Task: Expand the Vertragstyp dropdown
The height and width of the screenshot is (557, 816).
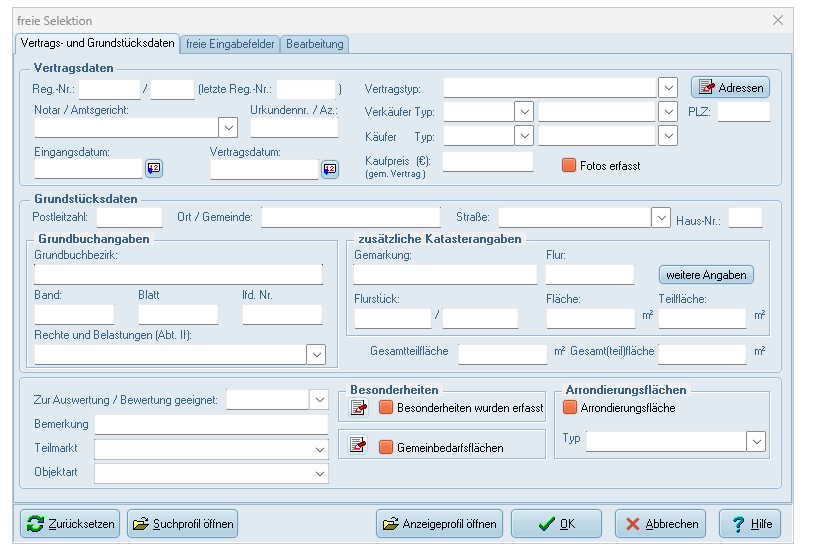Action: coord(669,87)
